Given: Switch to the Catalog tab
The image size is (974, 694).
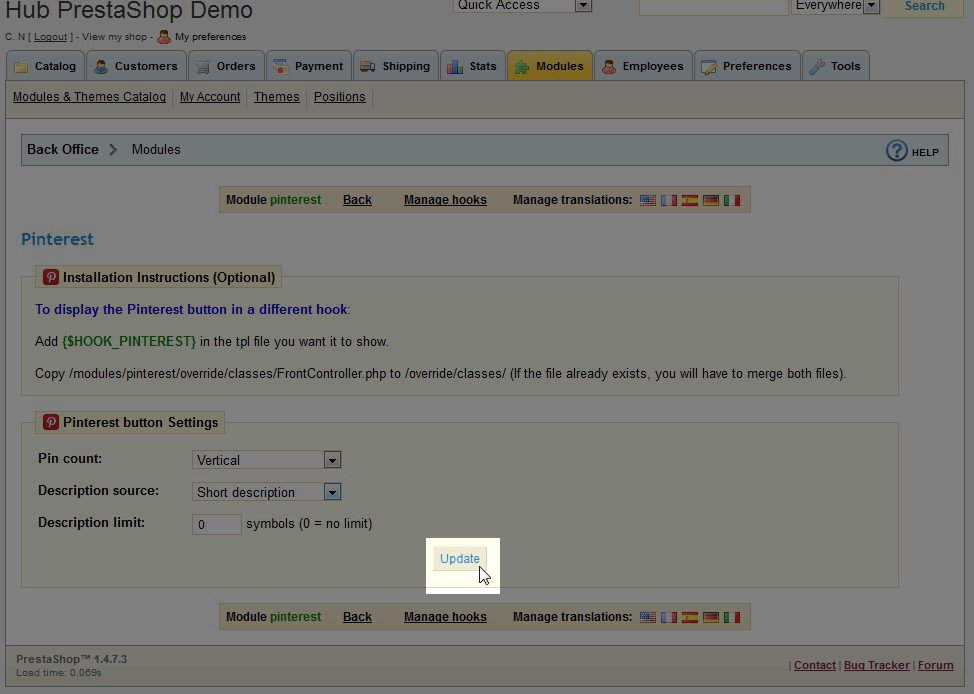Looking at the screenshot, I should tap(45, 66).
